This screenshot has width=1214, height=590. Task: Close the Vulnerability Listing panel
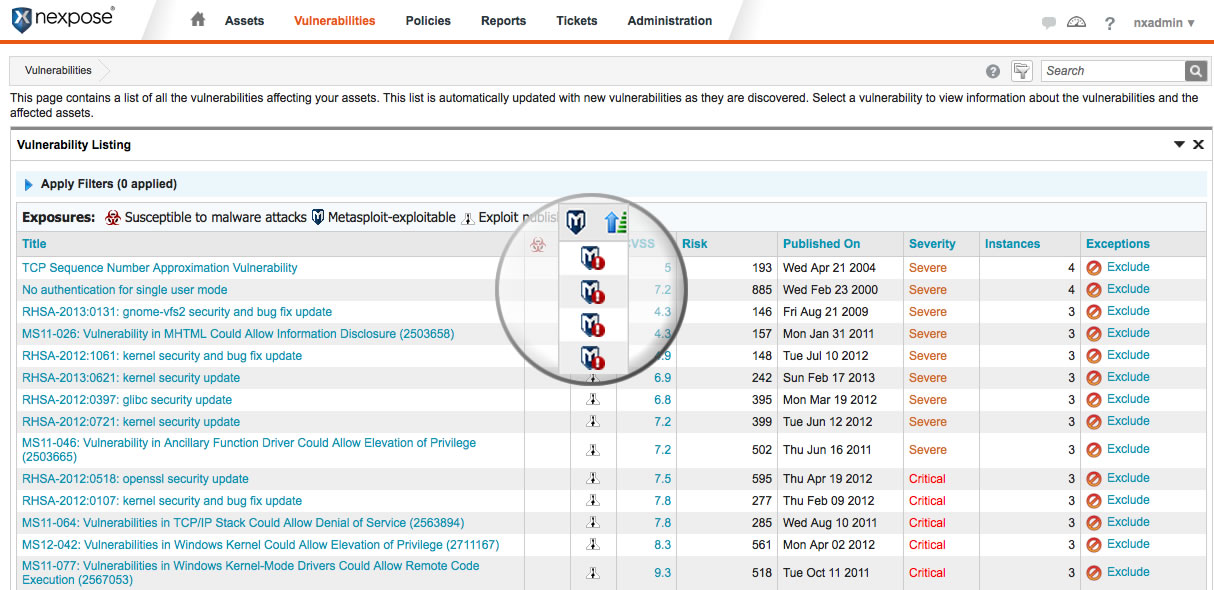(x=1198, y=145)
